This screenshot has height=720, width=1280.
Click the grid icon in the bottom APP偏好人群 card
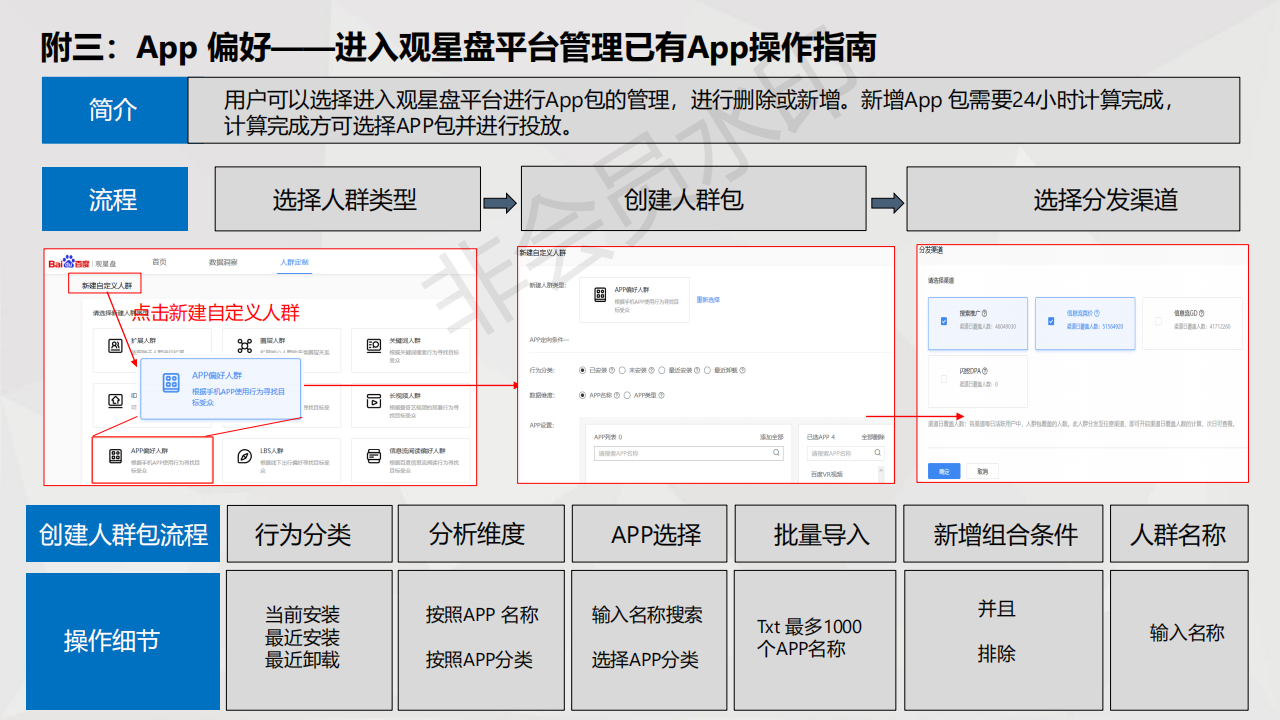pyautogui.click(x=116, y=456)
